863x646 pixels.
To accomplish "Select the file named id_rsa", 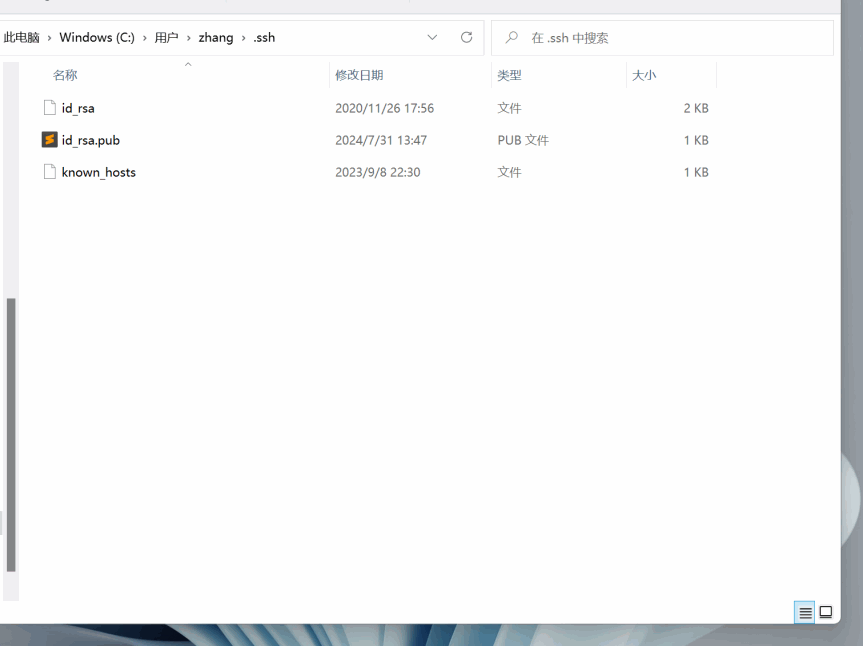I will point(78,108).
